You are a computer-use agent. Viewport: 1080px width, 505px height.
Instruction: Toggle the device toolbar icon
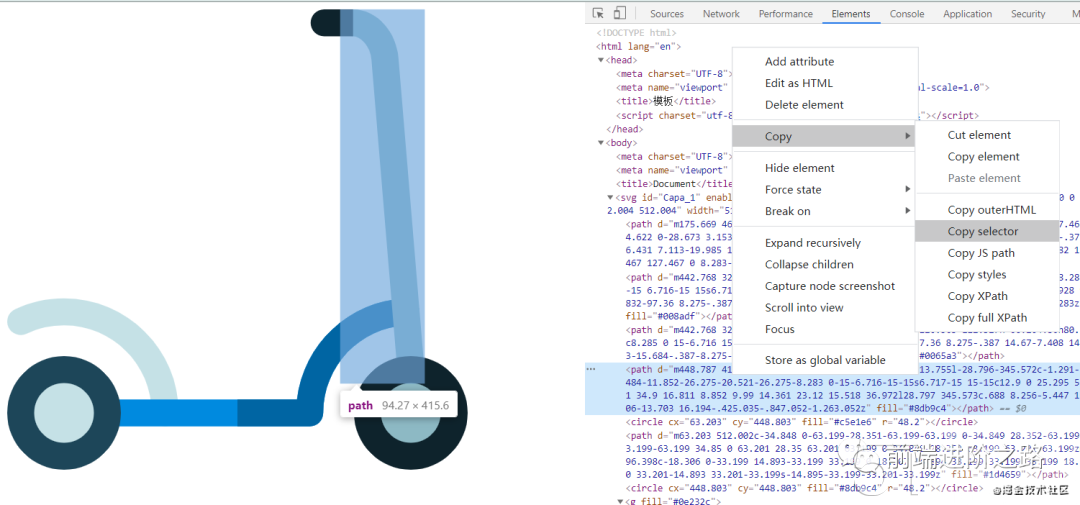[x=619, y=14]
